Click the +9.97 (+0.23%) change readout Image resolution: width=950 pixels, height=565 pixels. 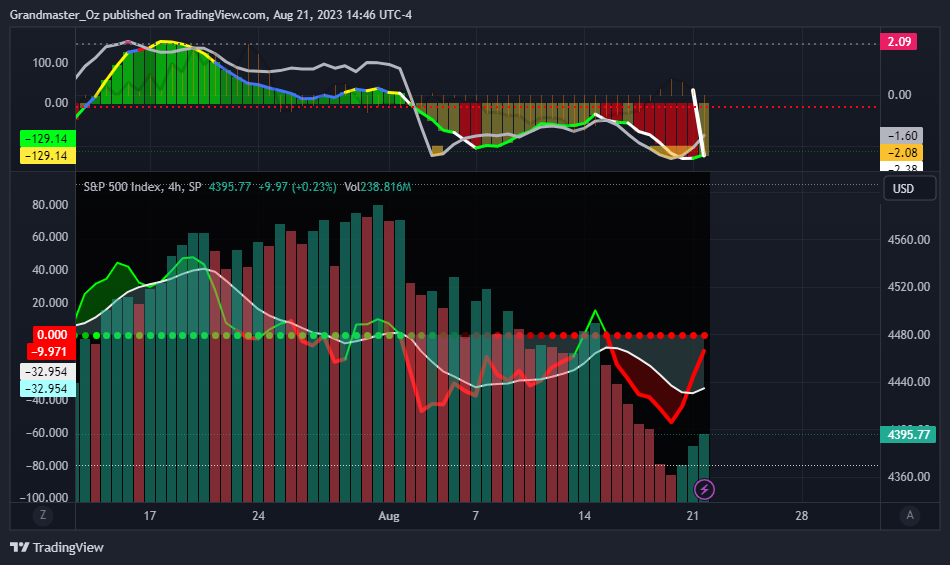tap(297, 187)
